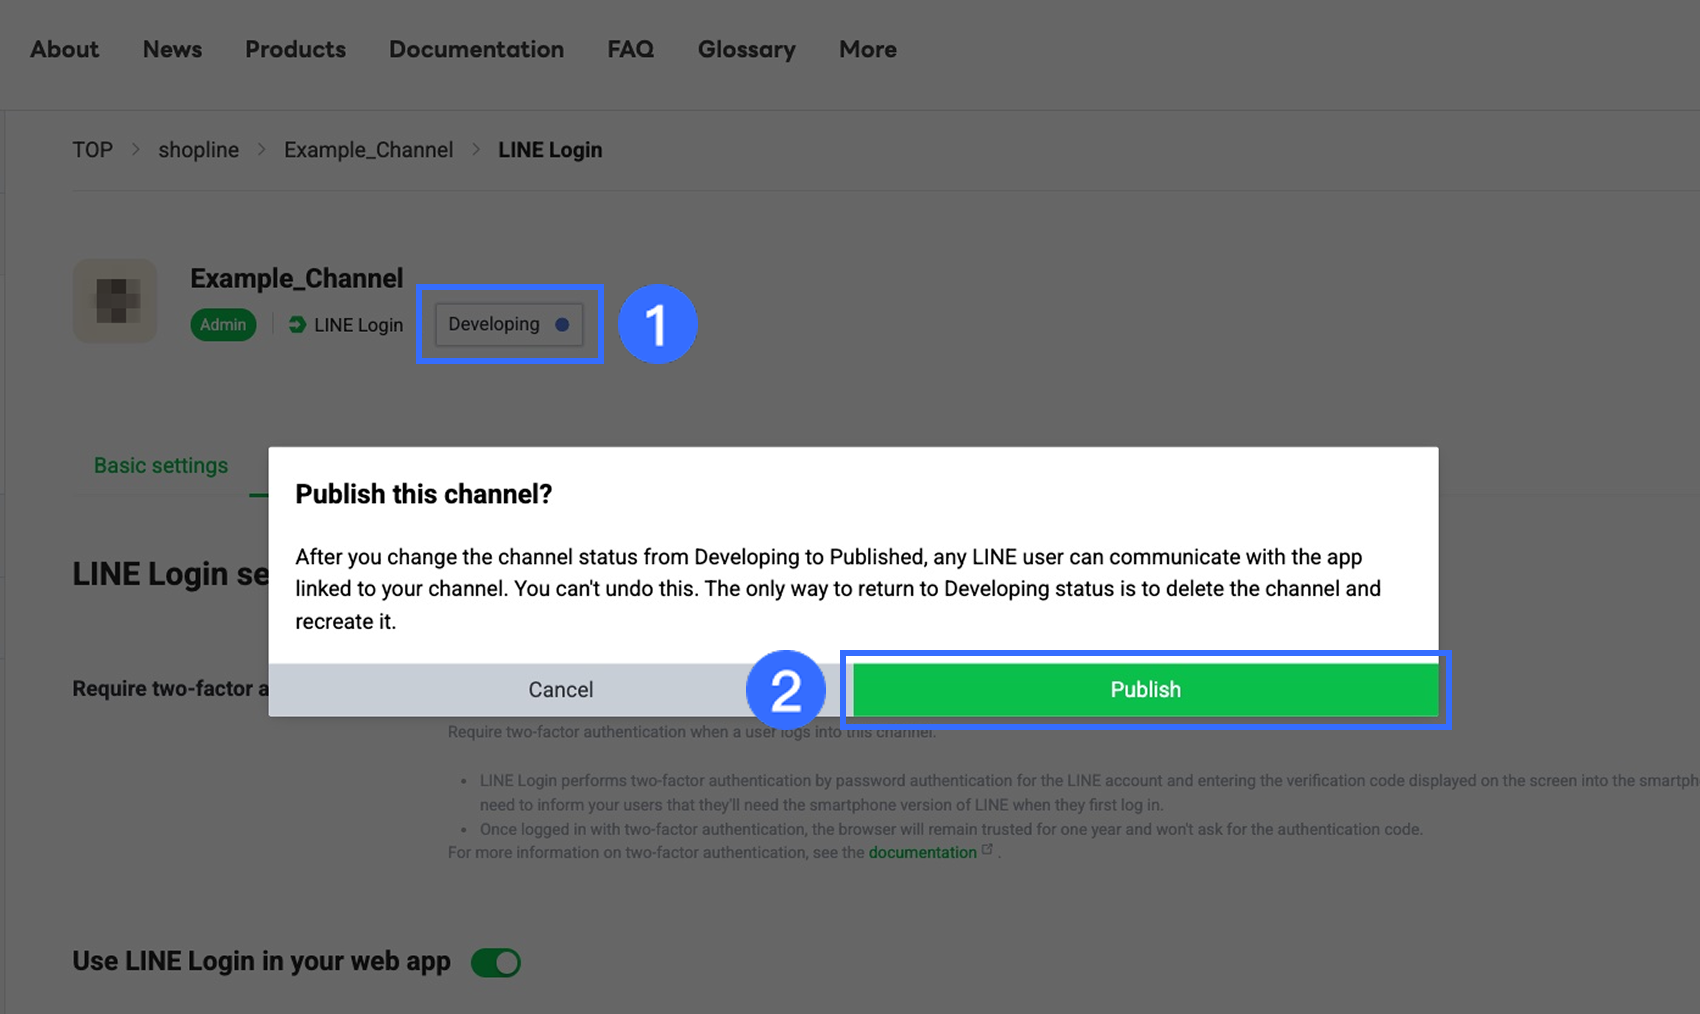This screenshot has width=1700, height=1014.
Task: Open the Products menu
Action: (x=295, y=49)
